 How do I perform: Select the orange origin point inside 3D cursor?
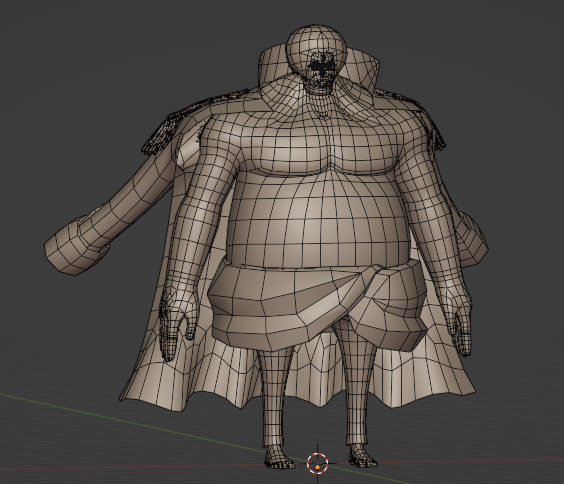click(318, 467)
